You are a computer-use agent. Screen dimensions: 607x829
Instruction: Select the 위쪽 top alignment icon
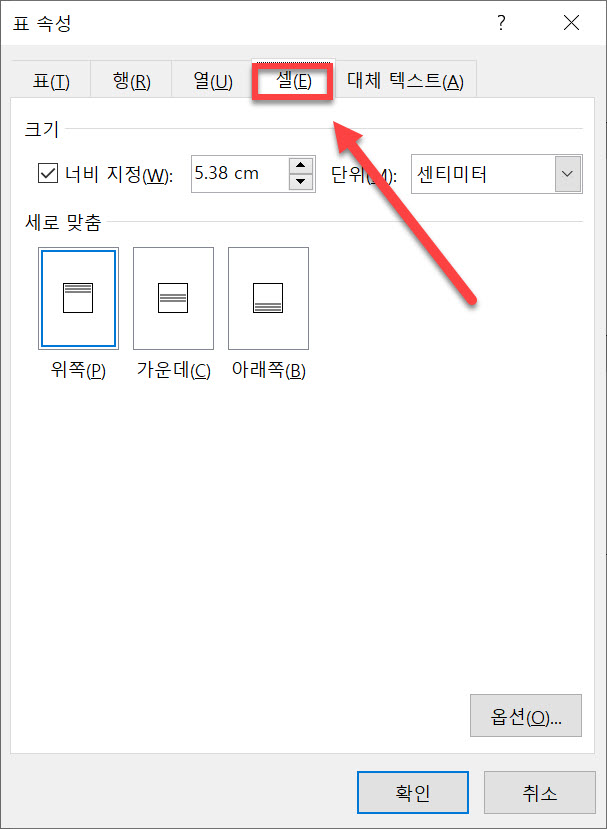pyautogui.click(x=78, y=298)
